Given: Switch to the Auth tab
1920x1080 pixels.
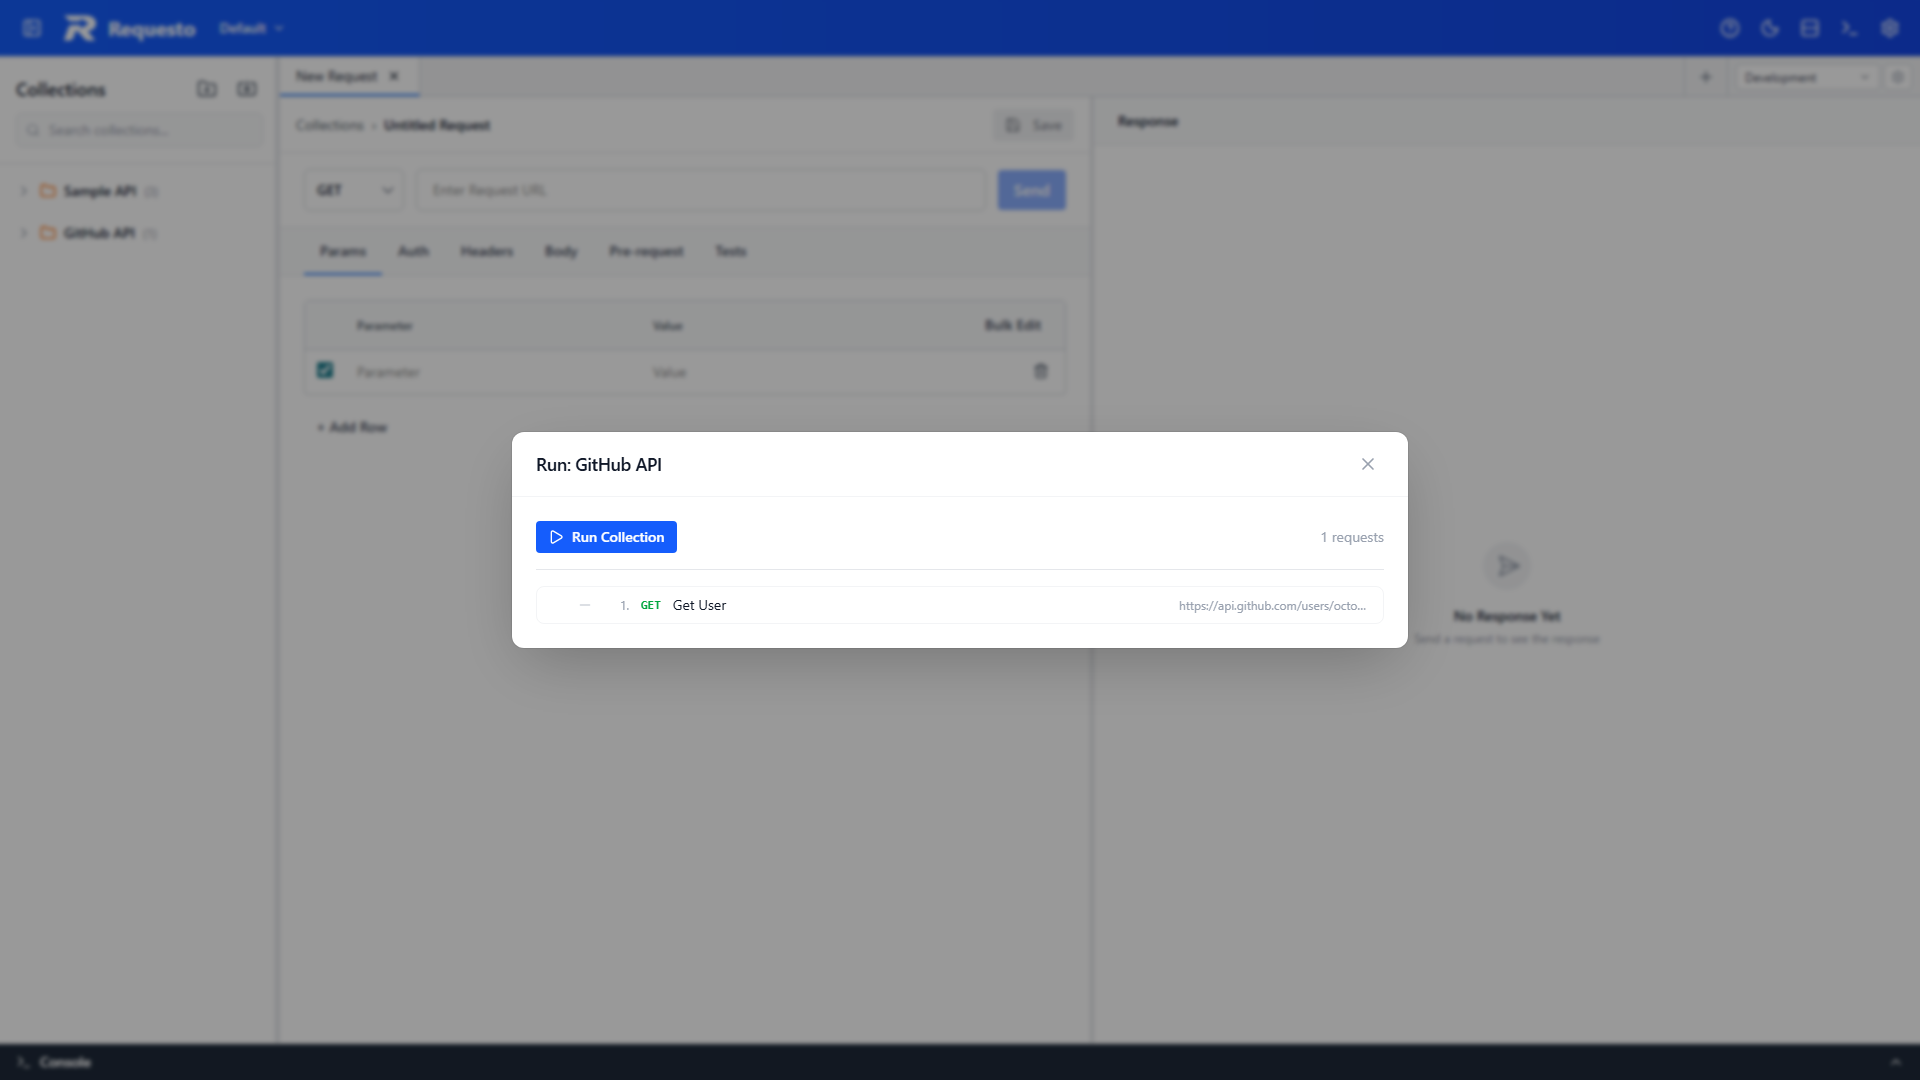Looking at the screenshot, I should click(413, 251).
